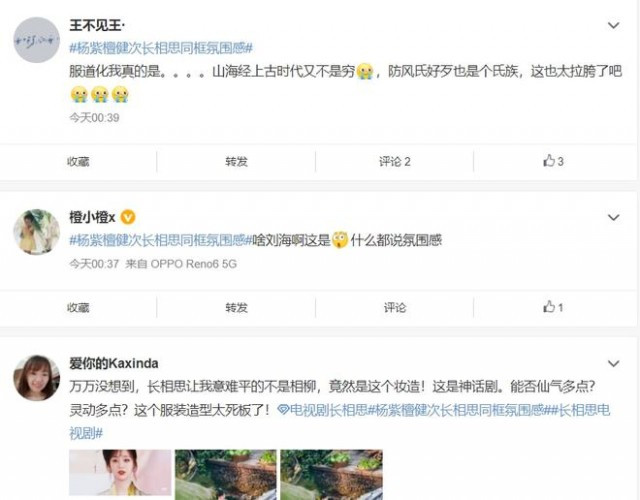Open 评论 on the 橙小橙x post
This screenshot has width=640, height=500.
pos(395,307)
